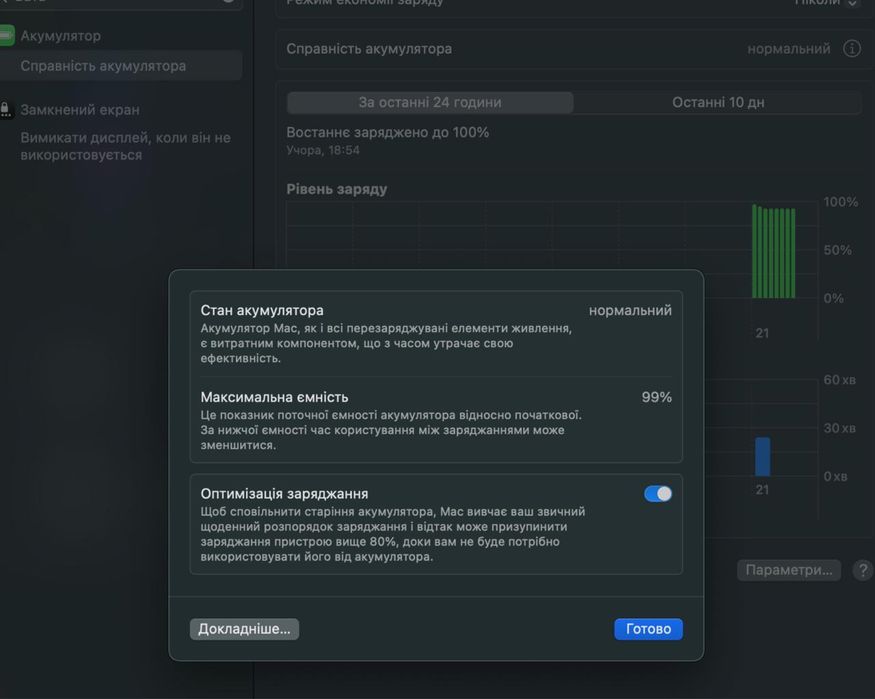The image size is (875, 699).
Task: Click the 30 хв usage axis label
Action: [839, 428]
